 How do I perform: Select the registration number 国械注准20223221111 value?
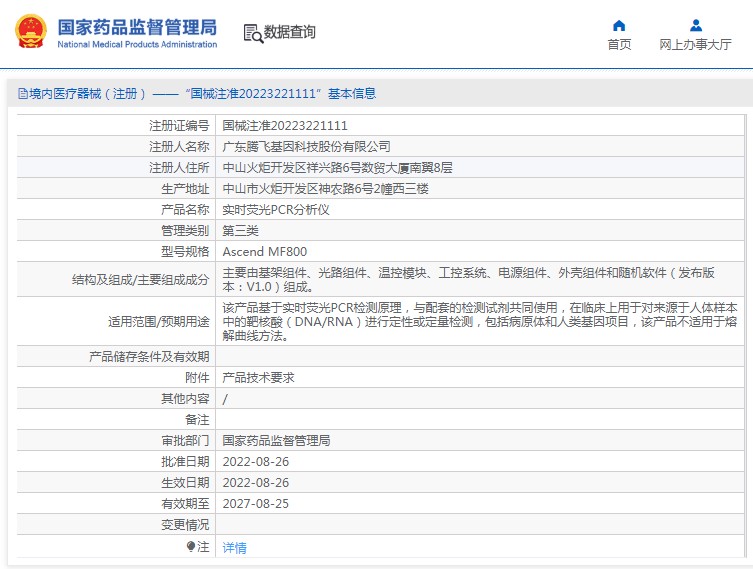click(x=285, y=126)
